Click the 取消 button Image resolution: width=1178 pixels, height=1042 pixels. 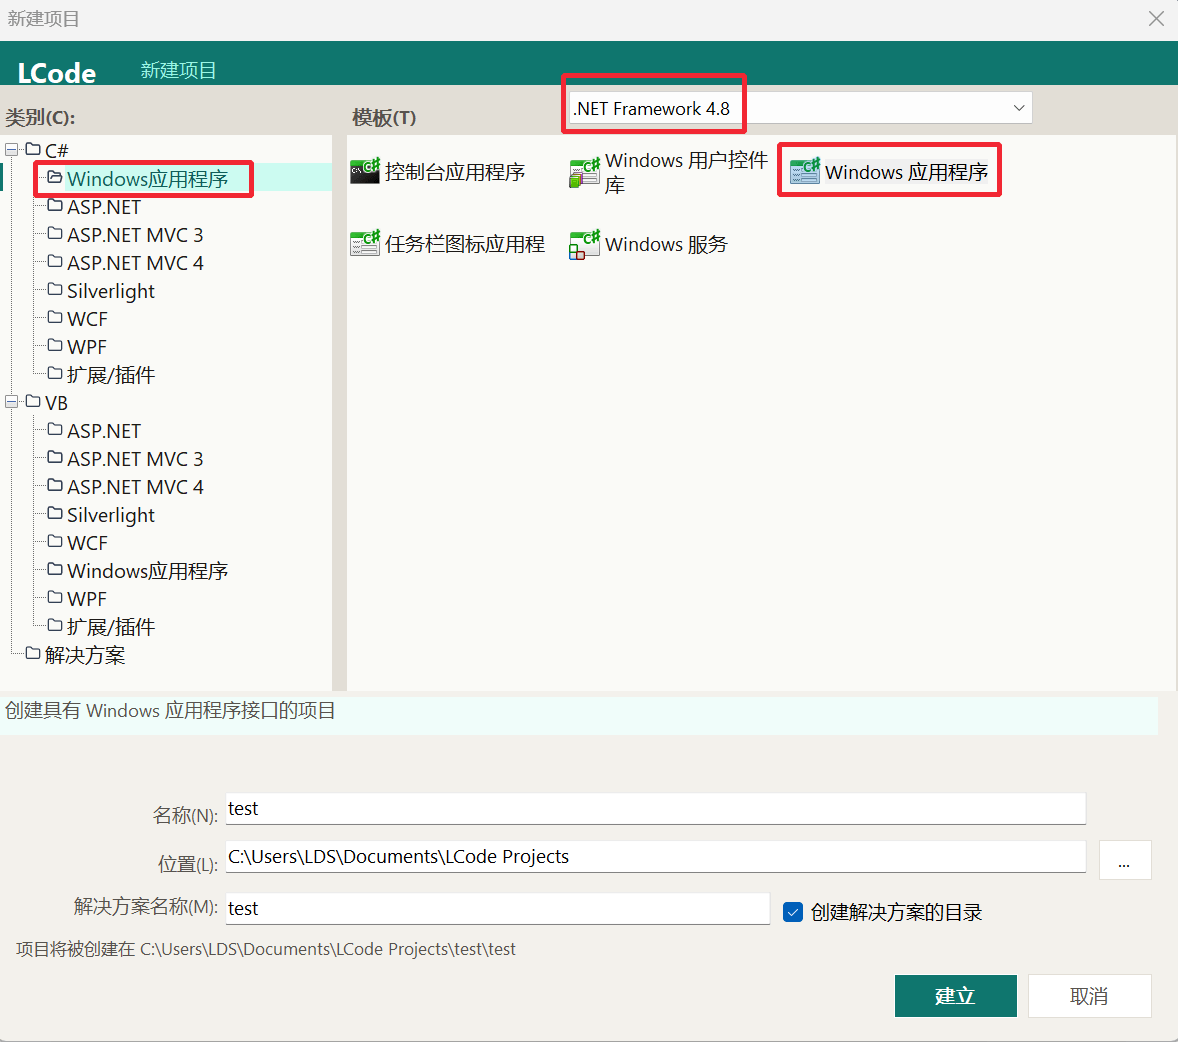point(1089,996)
